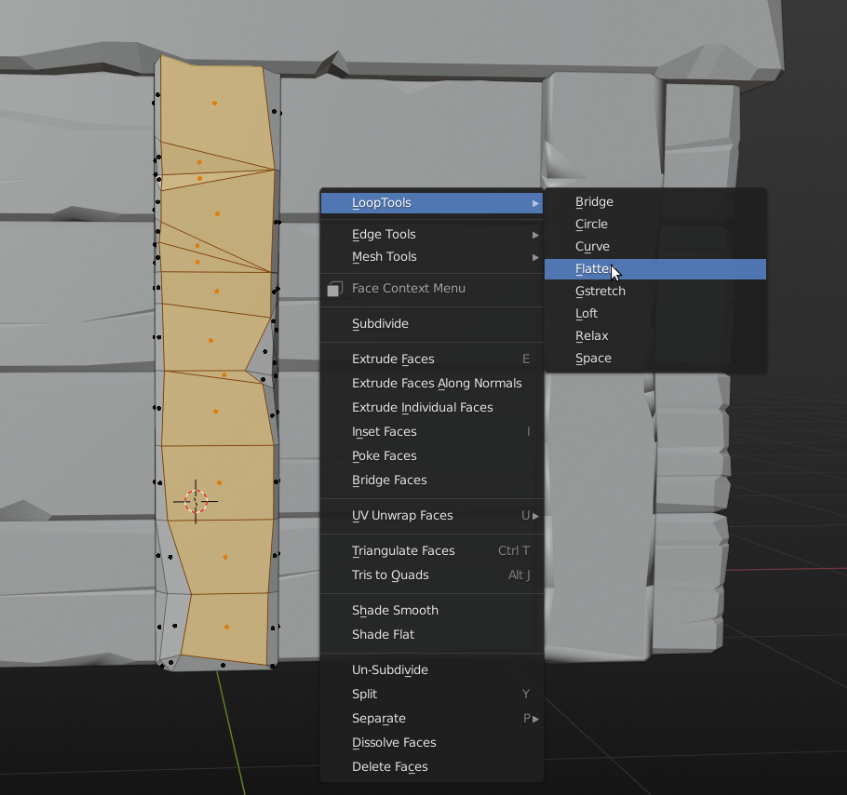Choose Delete Faces
Viewport: 847px width, 795px height.
coord(432,767)
